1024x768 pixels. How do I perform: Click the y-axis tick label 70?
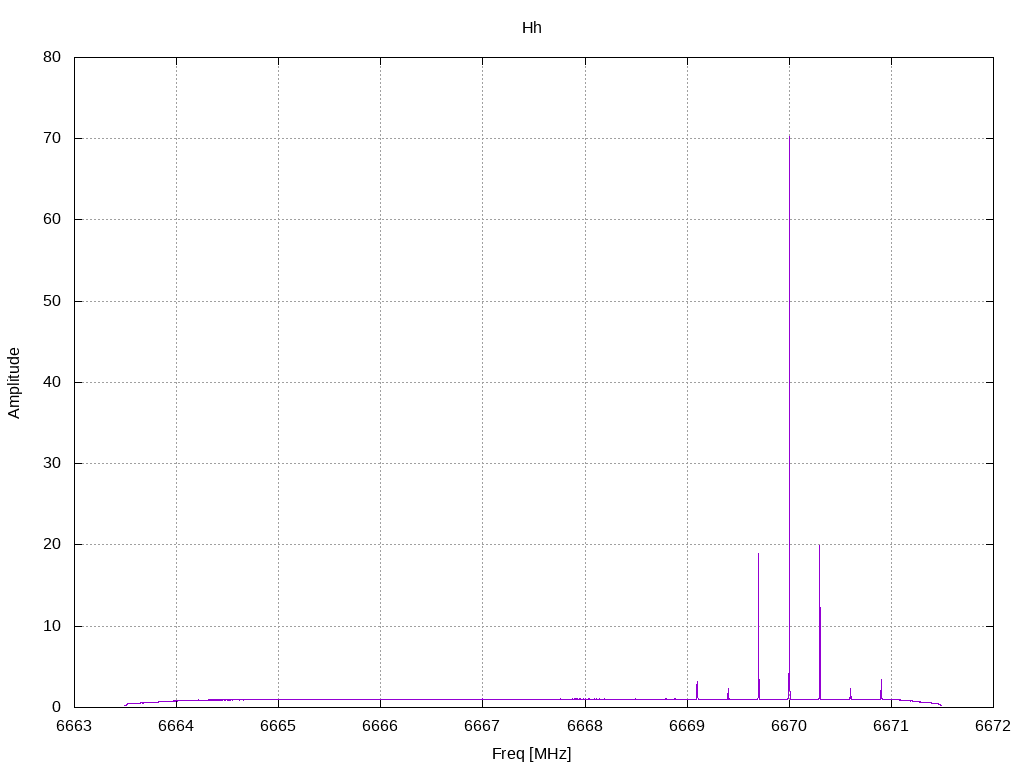click(x=52, y=138)
